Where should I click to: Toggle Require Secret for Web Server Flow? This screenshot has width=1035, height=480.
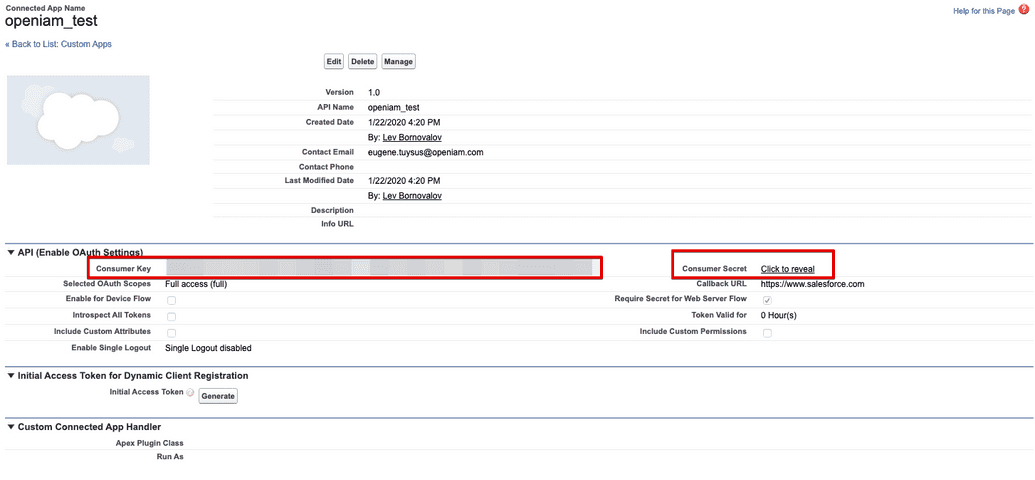click(x=767, y=300)
